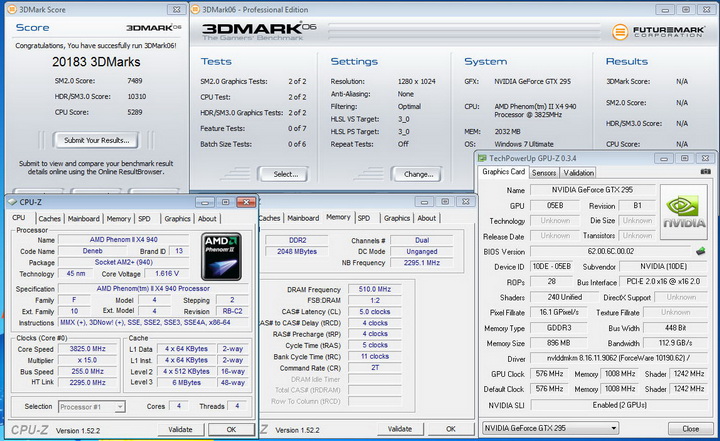The height and width of the screenshot is (441, 720).
Task: Open the SPD tab in front CPU-Z window
Action: (145, 219)
